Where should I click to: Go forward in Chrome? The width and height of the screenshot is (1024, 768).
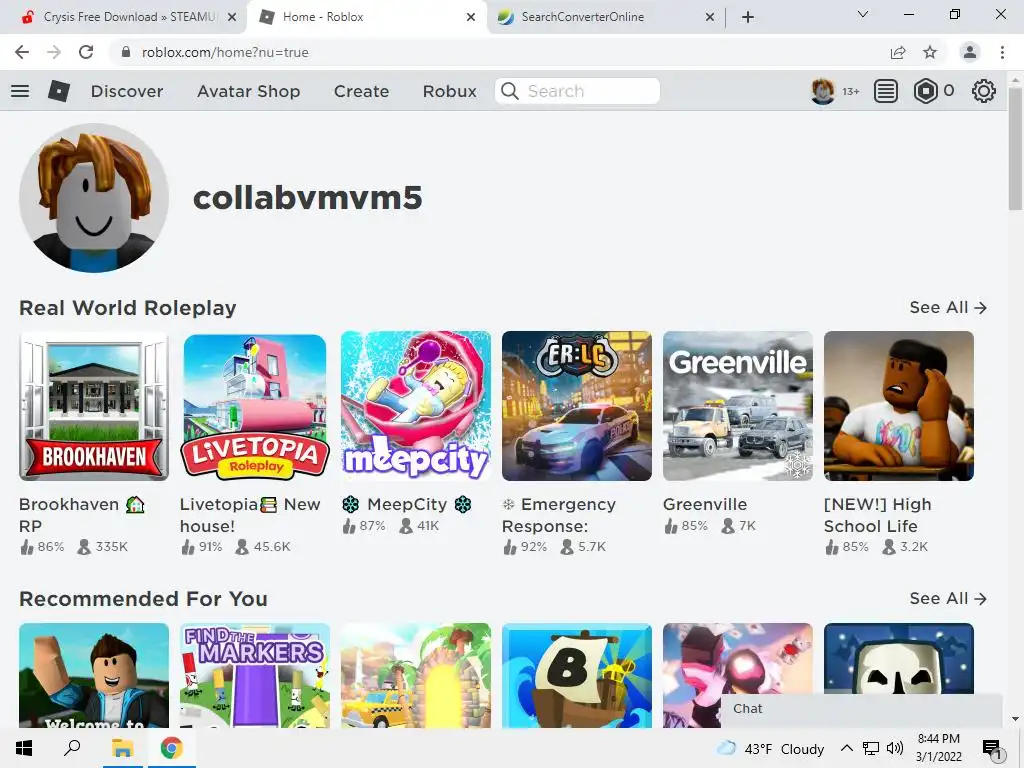click(x=54, y=52)
